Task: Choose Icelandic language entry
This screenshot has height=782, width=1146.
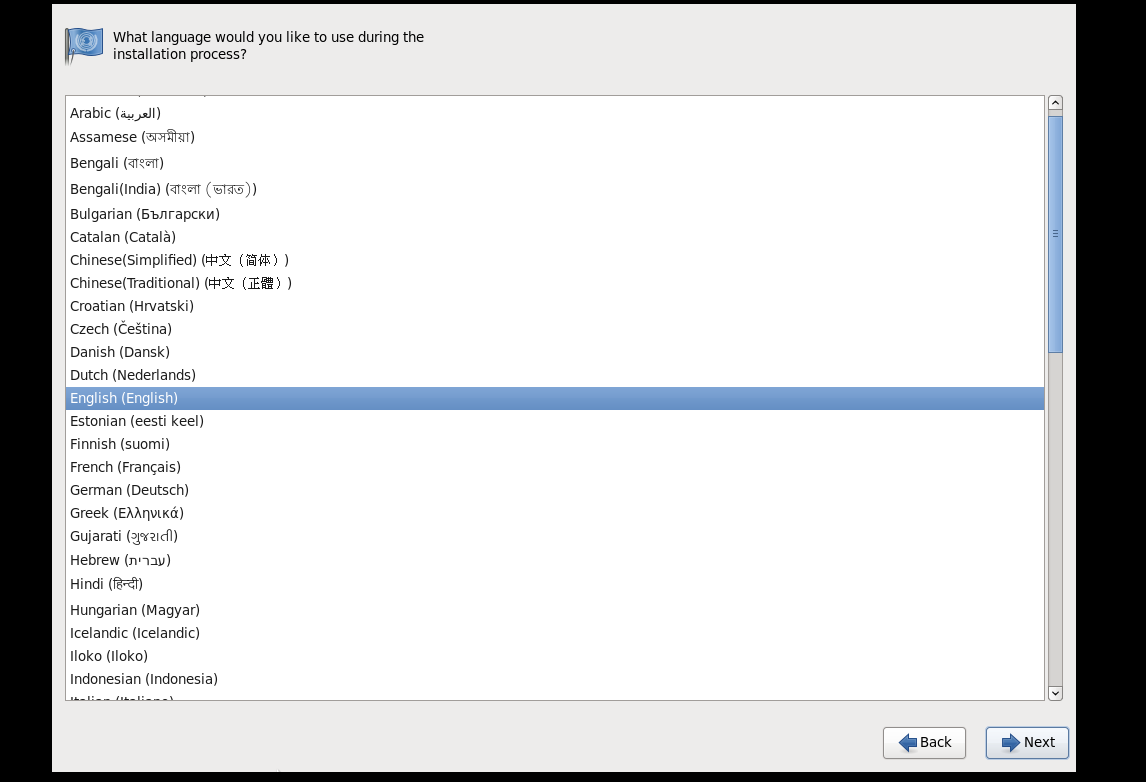Action: pyautogui.click(x=135, y=633)
